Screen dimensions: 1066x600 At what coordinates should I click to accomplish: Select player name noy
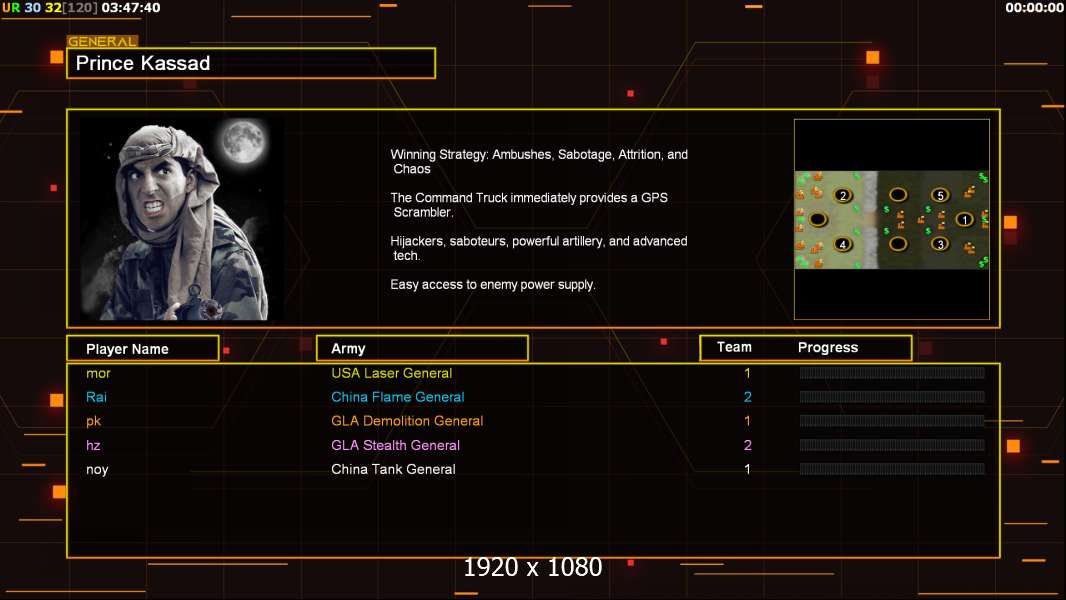point(97,470)
